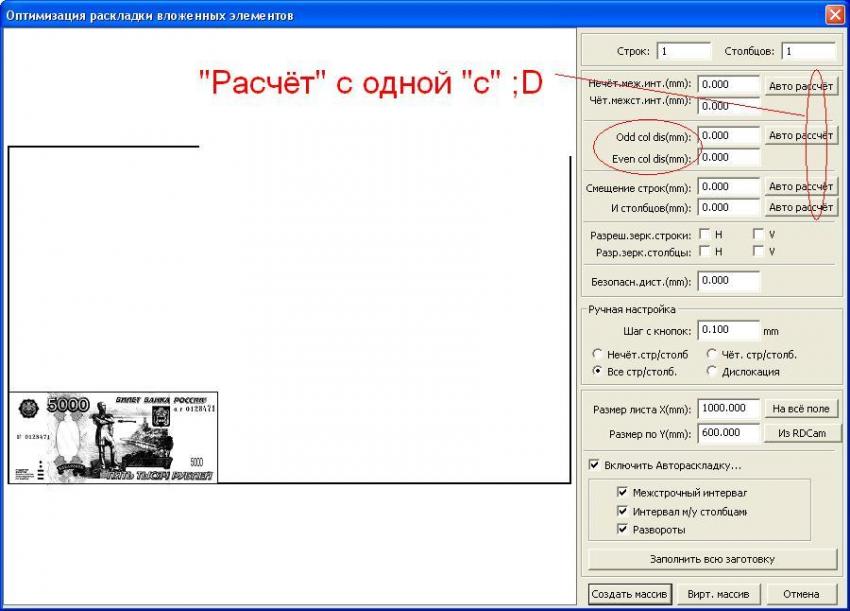Toggle the Межстрочный интервал checkbox
850x611 pixels.
[623, 493]
